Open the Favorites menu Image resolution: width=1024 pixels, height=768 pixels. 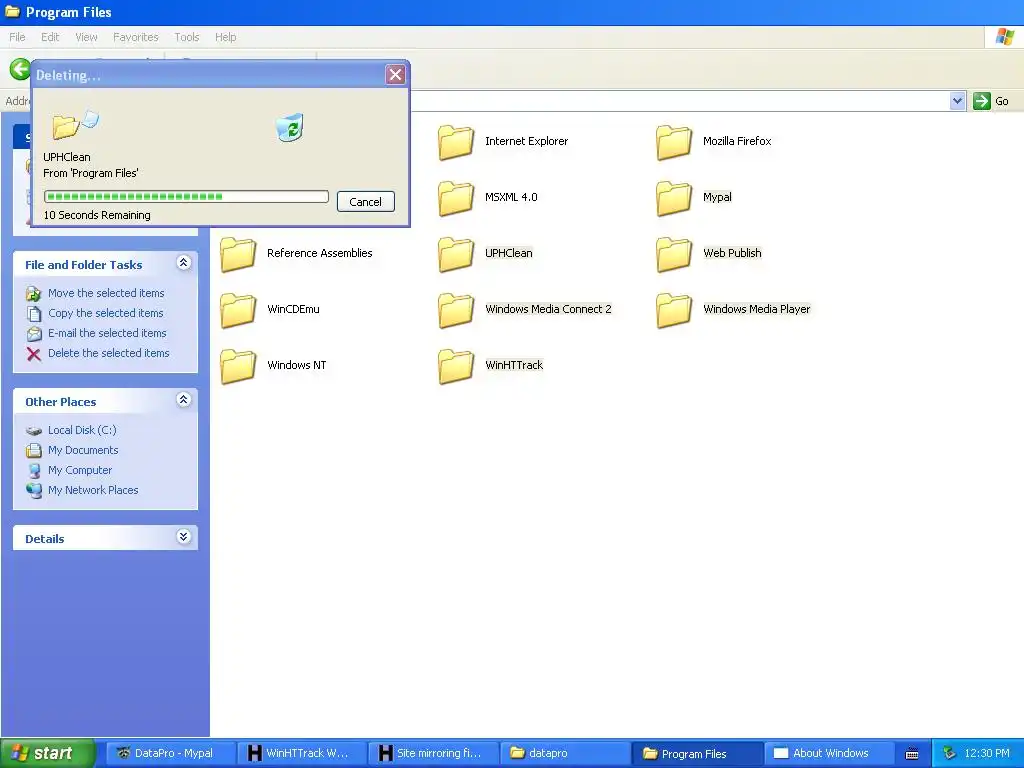136,37
